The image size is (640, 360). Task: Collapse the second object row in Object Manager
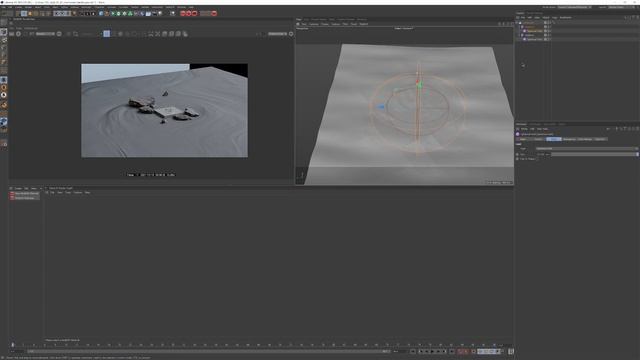(x=519, y=27)
